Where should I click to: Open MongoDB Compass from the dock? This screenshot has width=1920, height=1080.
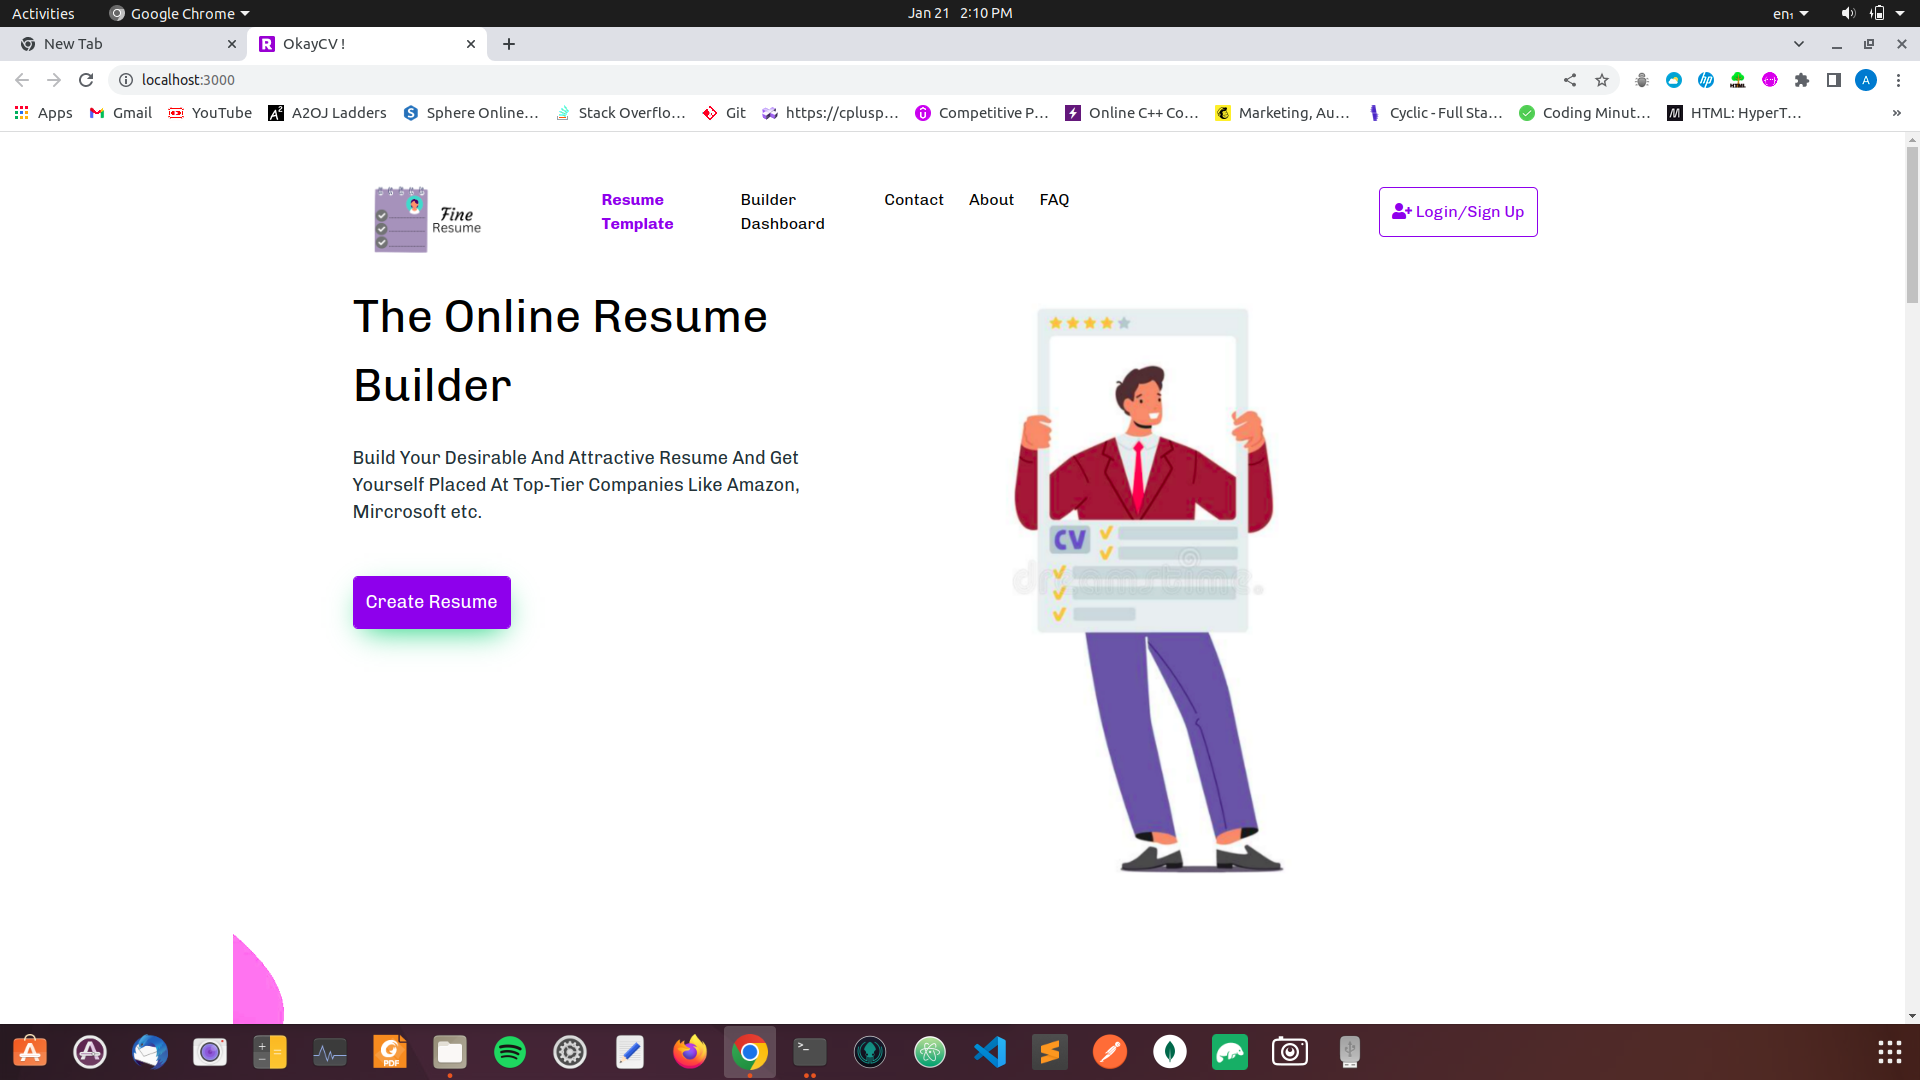coord(1169,1052)
